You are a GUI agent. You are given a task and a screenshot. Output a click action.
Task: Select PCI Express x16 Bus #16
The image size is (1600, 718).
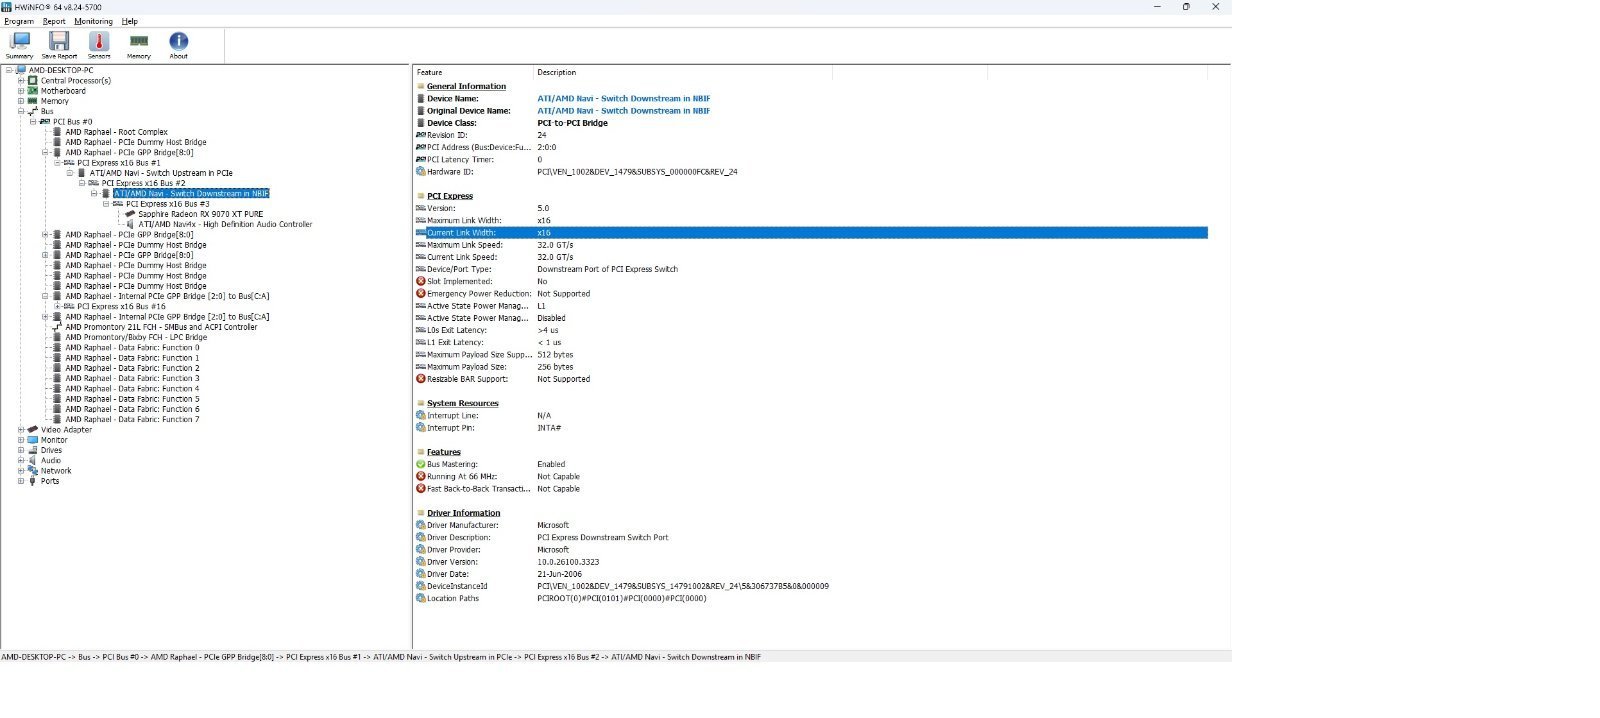(121, 307)
